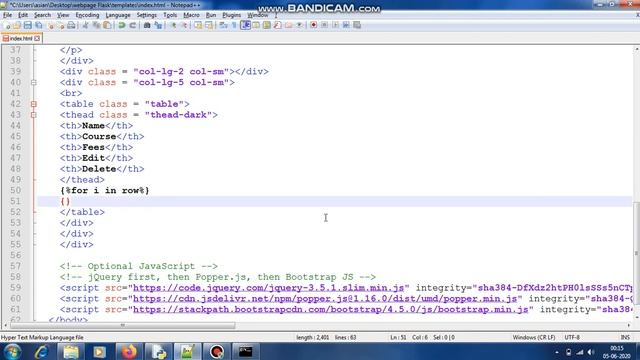The image size is (640, 360).
Task: Open the Language menu
Action: [118, 15]
